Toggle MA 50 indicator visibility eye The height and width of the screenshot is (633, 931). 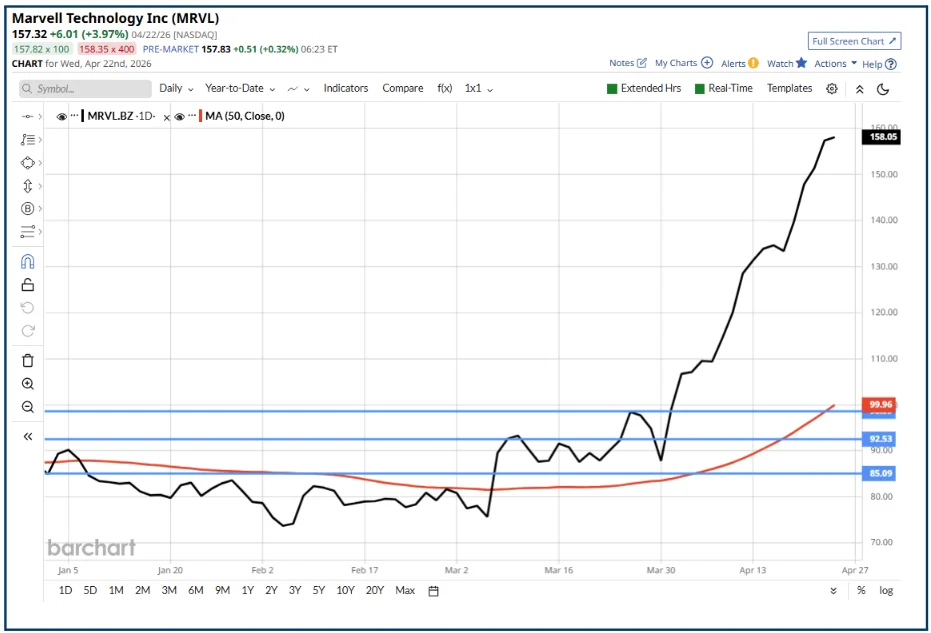(x=179, y=116)
